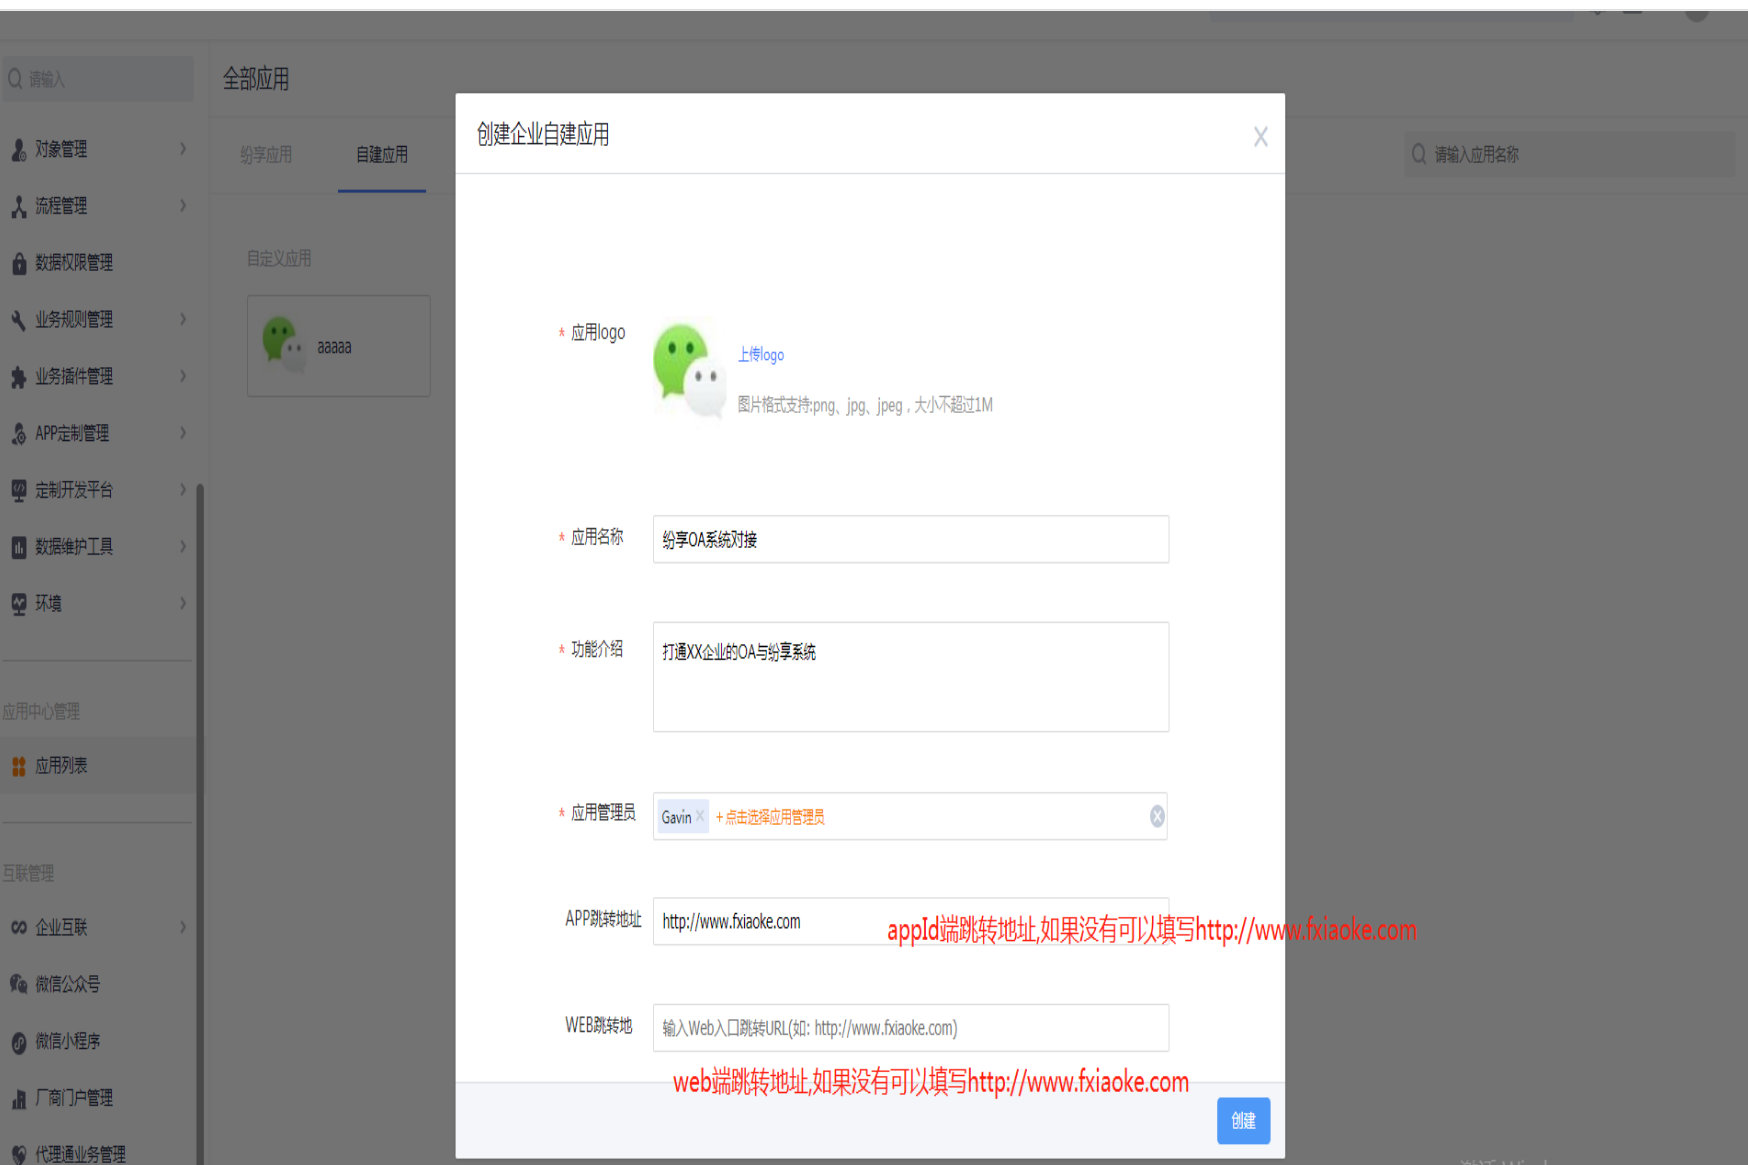This screenshot has height=1165, width=1748.
Task: Click the sidebar search magnifier icon
Action: pos(15,78)
